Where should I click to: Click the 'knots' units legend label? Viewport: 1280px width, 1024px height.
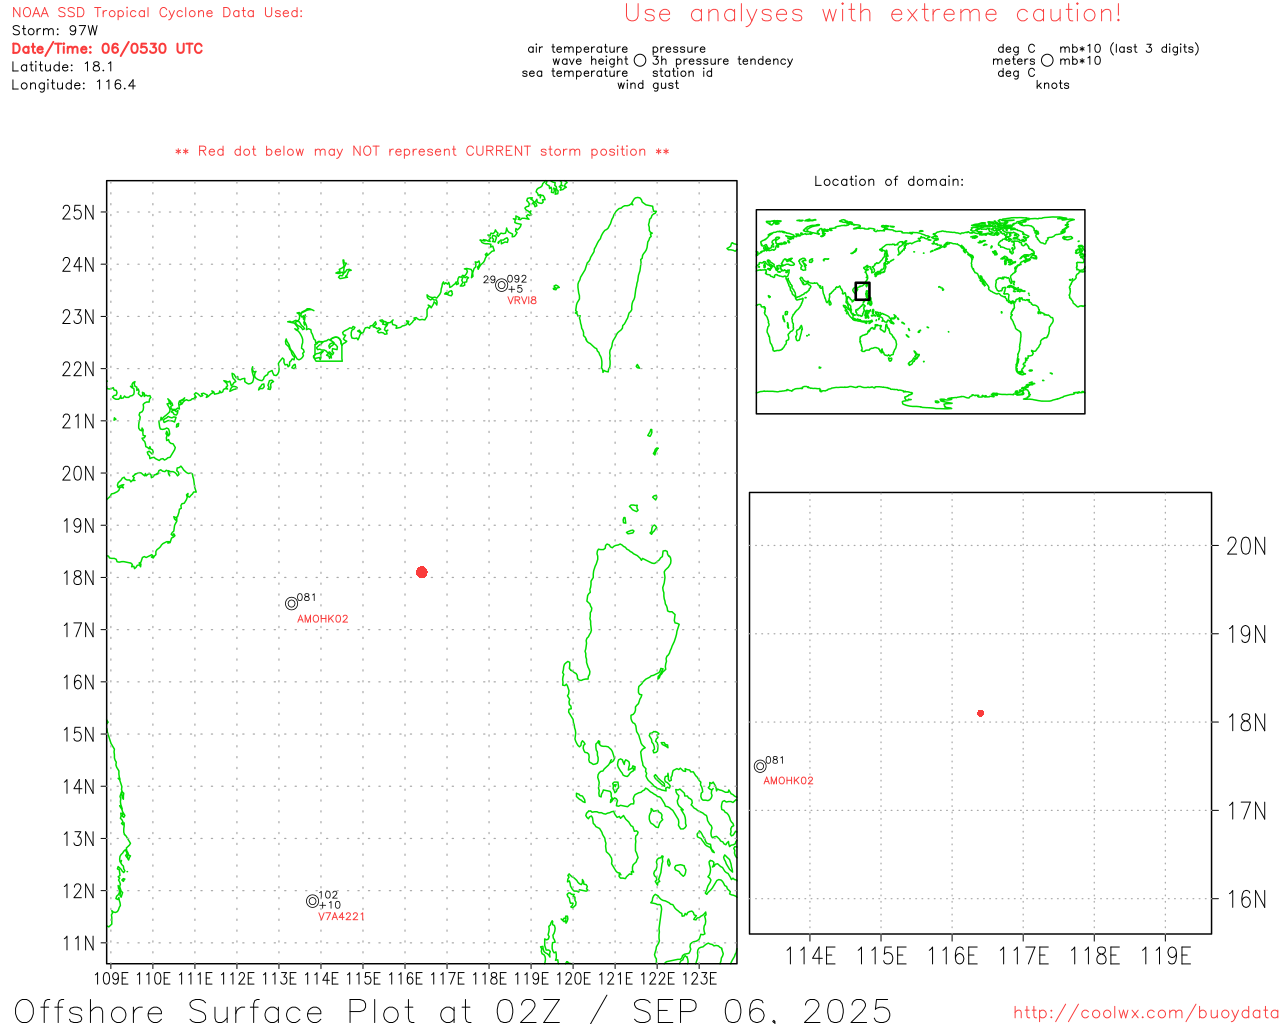tap(1053, 85)
